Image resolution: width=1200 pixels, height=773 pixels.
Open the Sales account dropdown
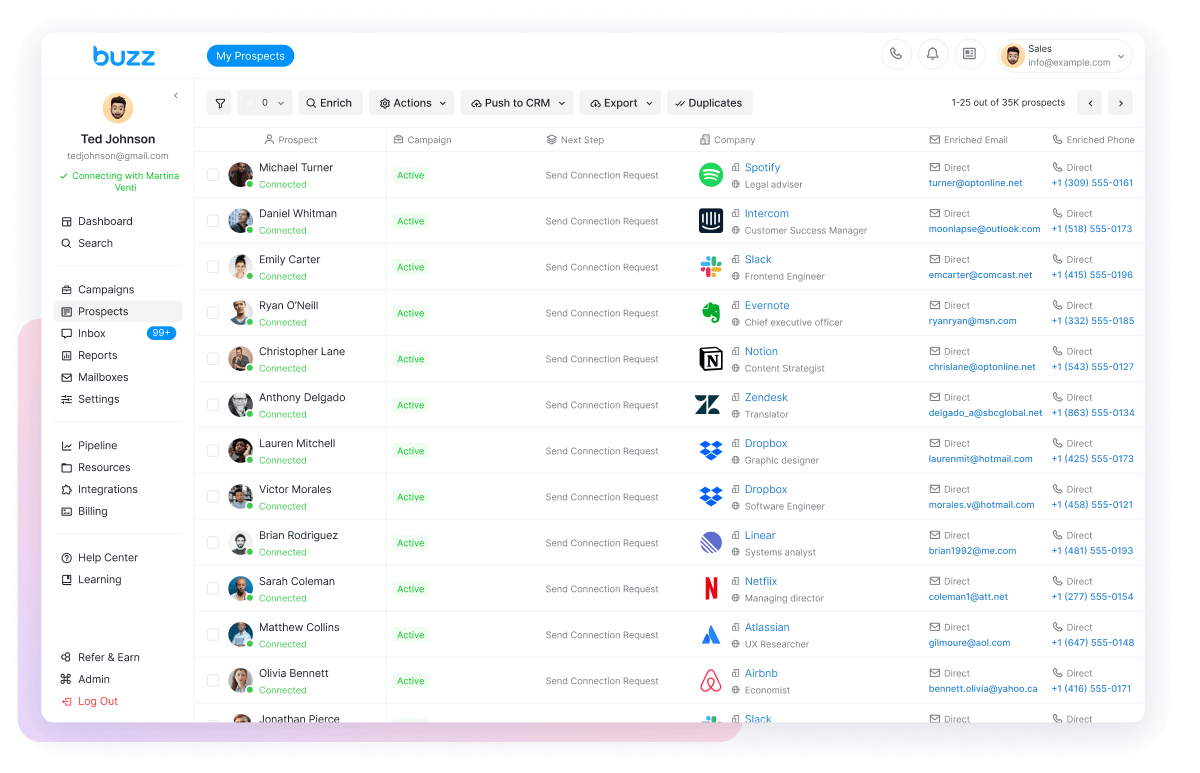[x=1066, y=56]
